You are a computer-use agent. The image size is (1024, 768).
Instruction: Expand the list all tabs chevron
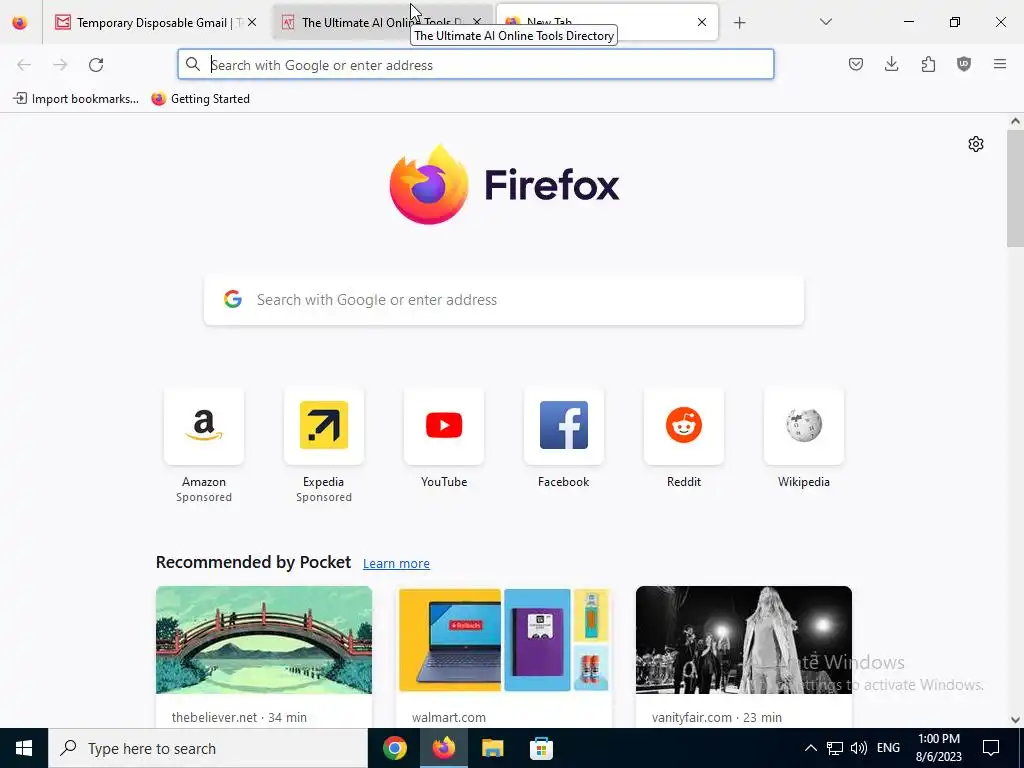825,22
